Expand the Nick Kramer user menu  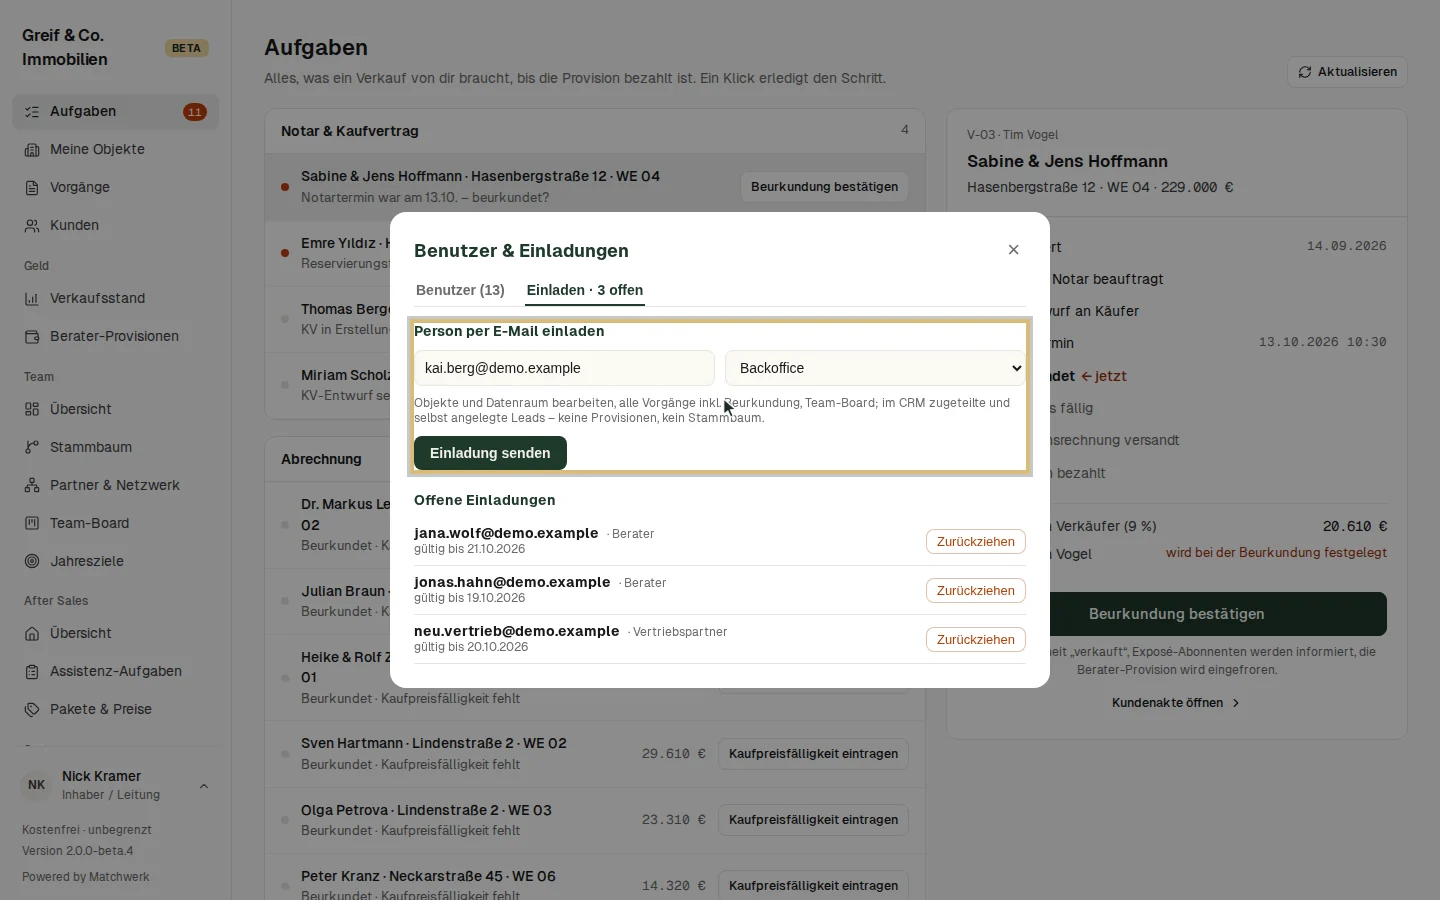pos(115,786)
